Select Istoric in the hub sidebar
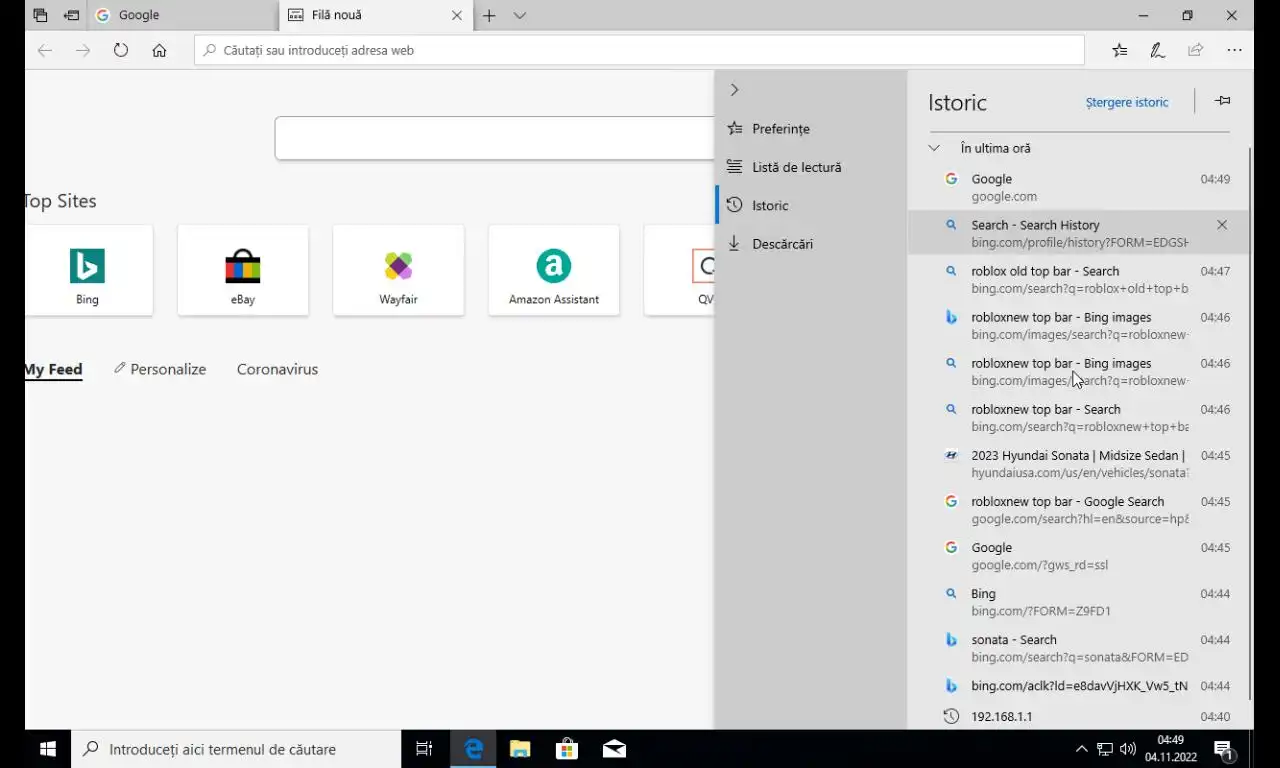Viewport: 1280px width, 768px height. click(811, 205)
